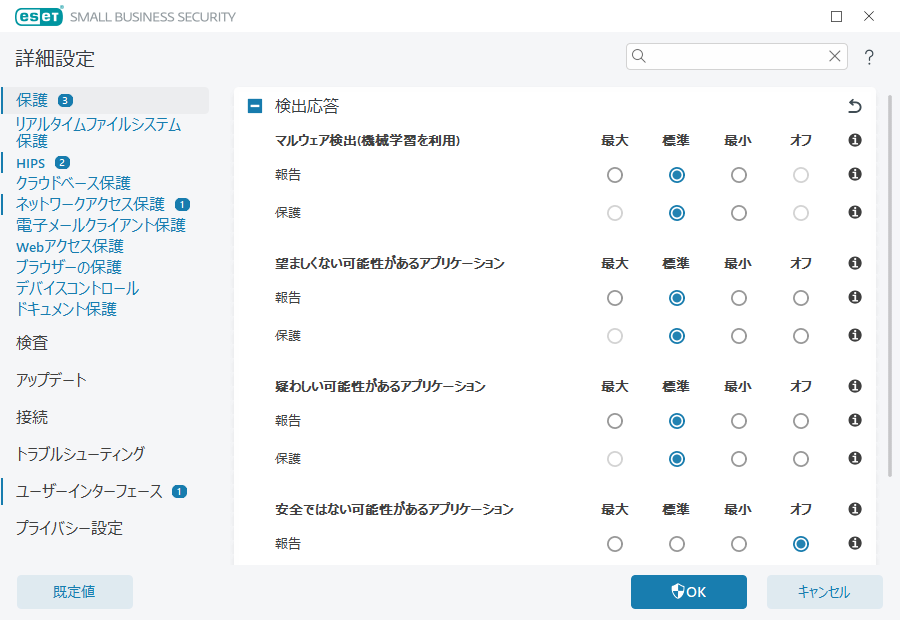Set 安全ではない可能性があるアプリケーション 報告 to 標準
Image resolution: width=900 pixels, height=620 pixels.
pyautogui.click(x=677, y=544)
